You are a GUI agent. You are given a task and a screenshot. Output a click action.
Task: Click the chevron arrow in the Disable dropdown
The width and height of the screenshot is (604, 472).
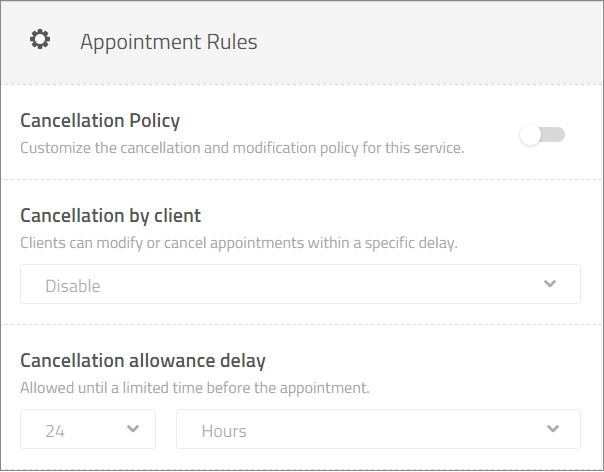tap(549, 284)
